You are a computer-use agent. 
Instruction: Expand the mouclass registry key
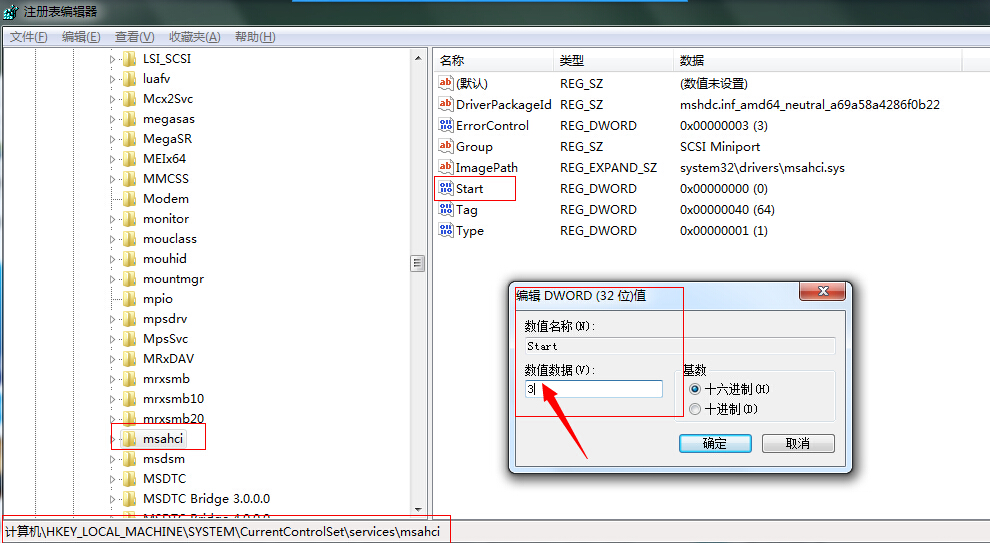[x=113, y=239]
